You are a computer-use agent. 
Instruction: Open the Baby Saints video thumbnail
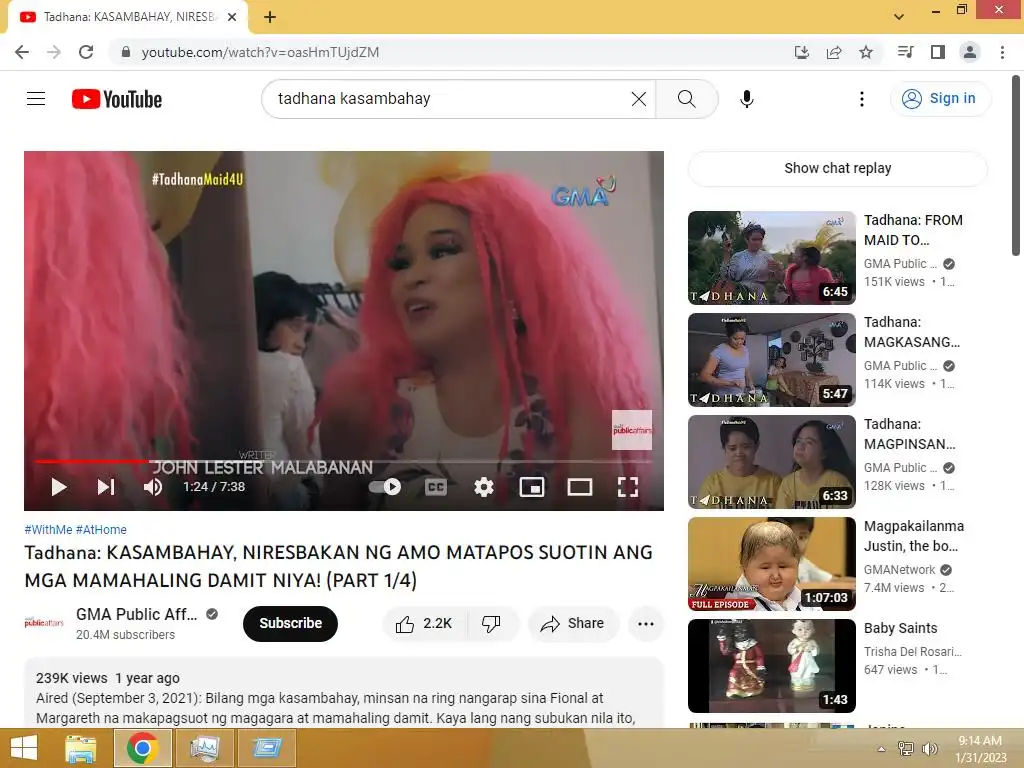[771, 665]
